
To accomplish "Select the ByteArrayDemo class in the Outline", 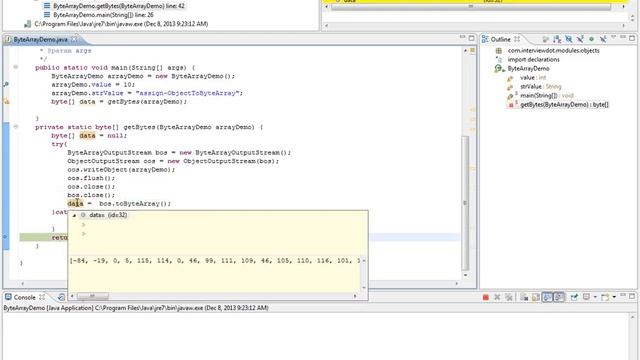I will [529, 69].
